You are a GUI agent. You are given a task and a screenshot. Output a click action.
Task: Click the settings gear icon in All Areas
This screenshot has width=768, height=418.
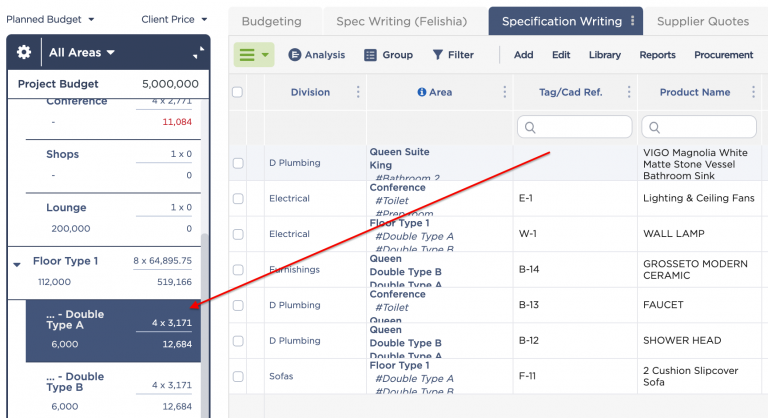pyautogui.click(x=24, y=52)
